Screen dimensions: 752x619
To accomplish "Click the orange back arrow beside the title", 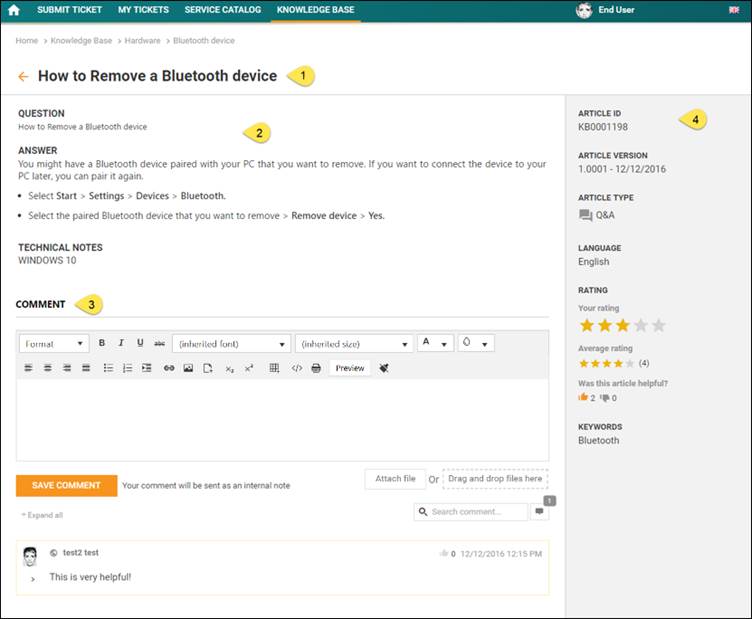I will pos(23,76).
